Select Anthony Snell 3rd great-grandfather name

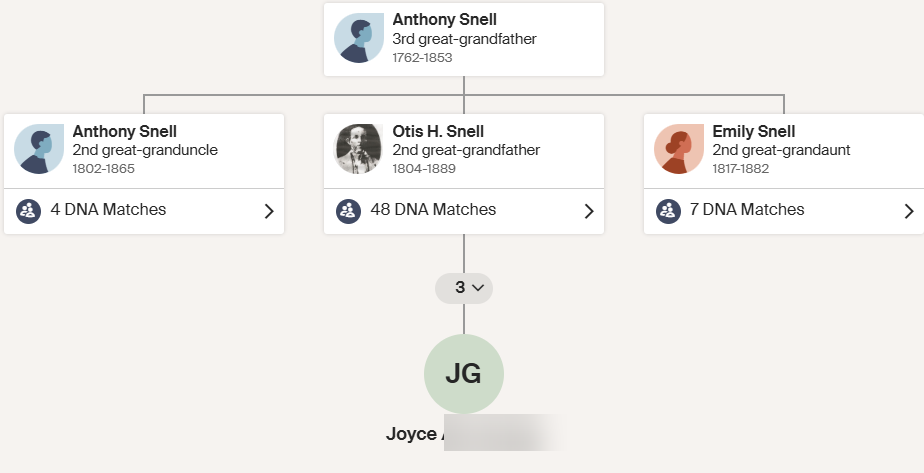coord(444,20)
